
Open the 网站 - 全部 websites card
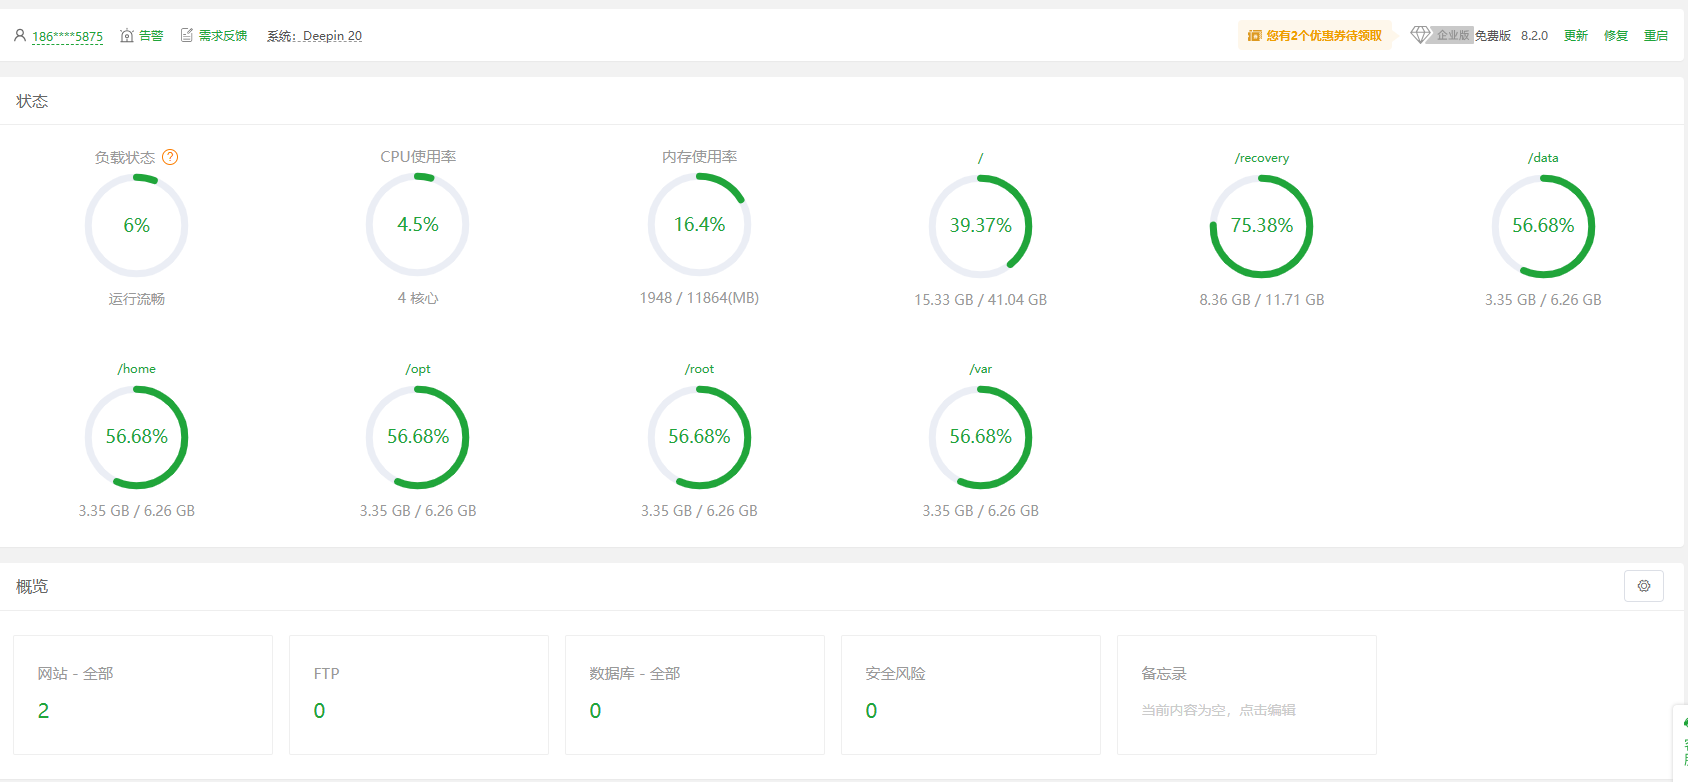point(143,695)
